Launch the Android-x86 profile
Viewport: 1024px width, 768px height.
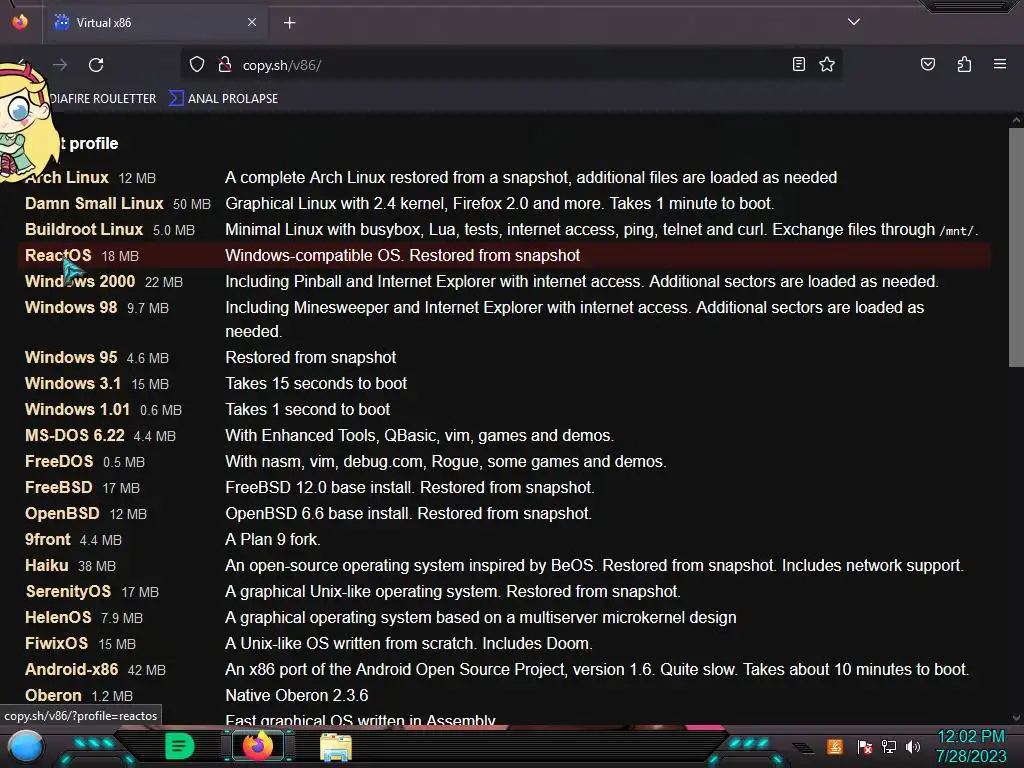tap(72, 669)
